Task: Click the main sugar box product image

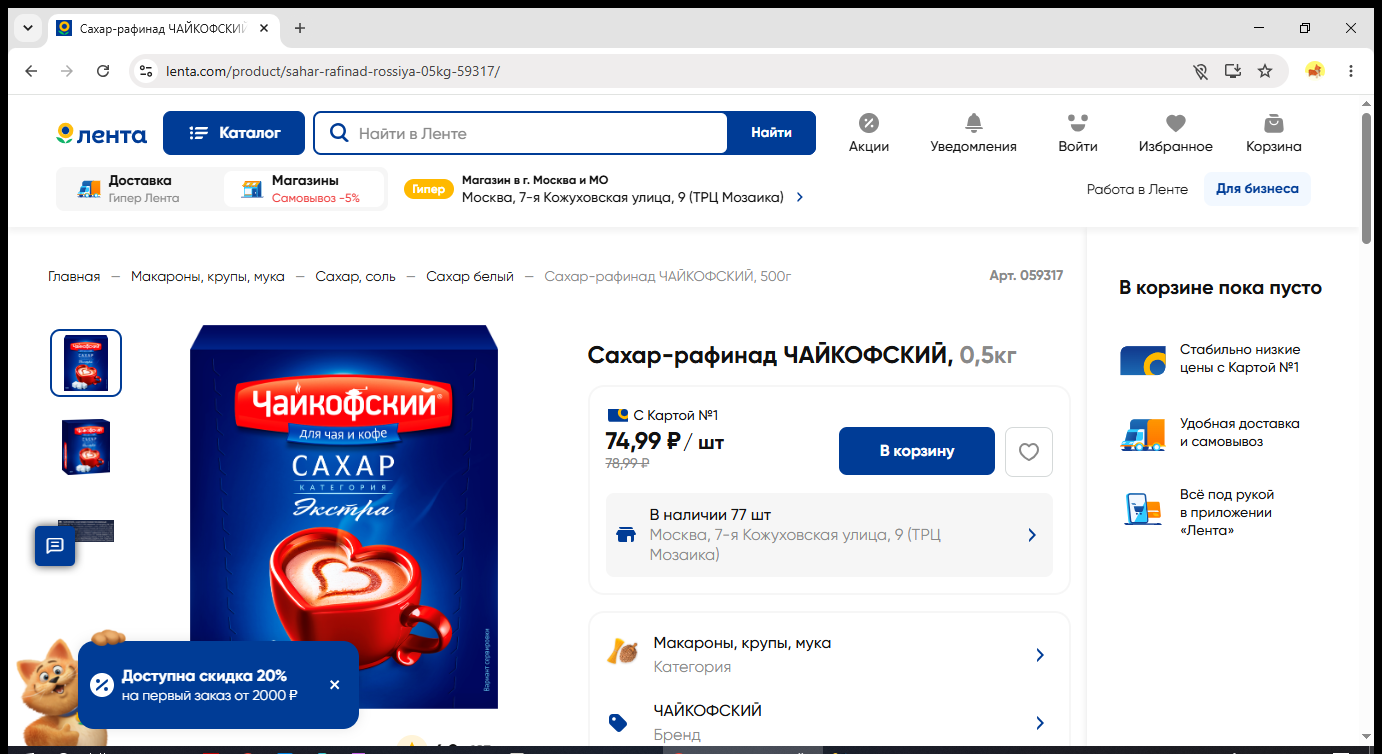Action: coord(344,516)
